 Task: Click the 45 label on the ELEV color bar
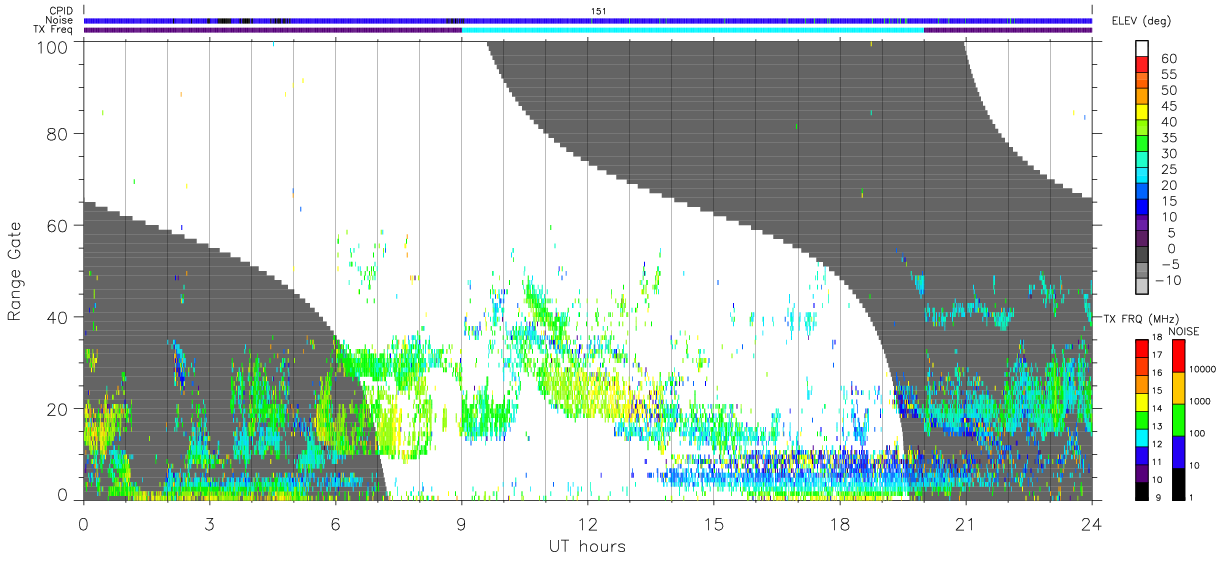[x=1169, y=106]
